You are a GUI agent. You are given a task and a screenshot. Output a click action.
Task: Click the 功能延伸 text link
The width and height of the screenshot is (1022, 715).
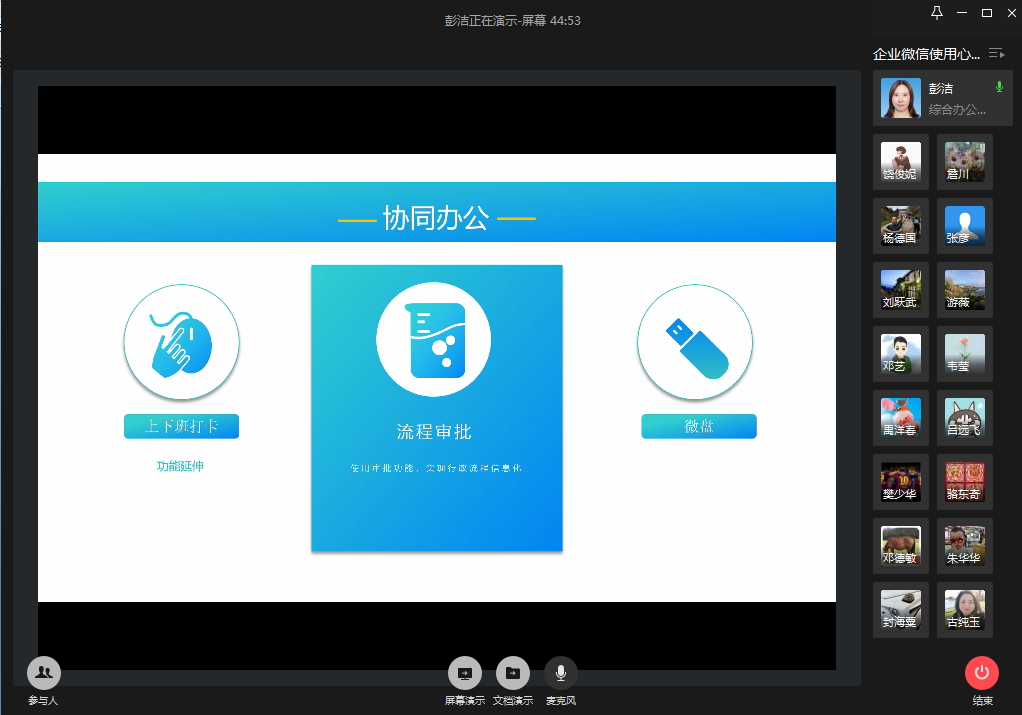click(180, 466)
